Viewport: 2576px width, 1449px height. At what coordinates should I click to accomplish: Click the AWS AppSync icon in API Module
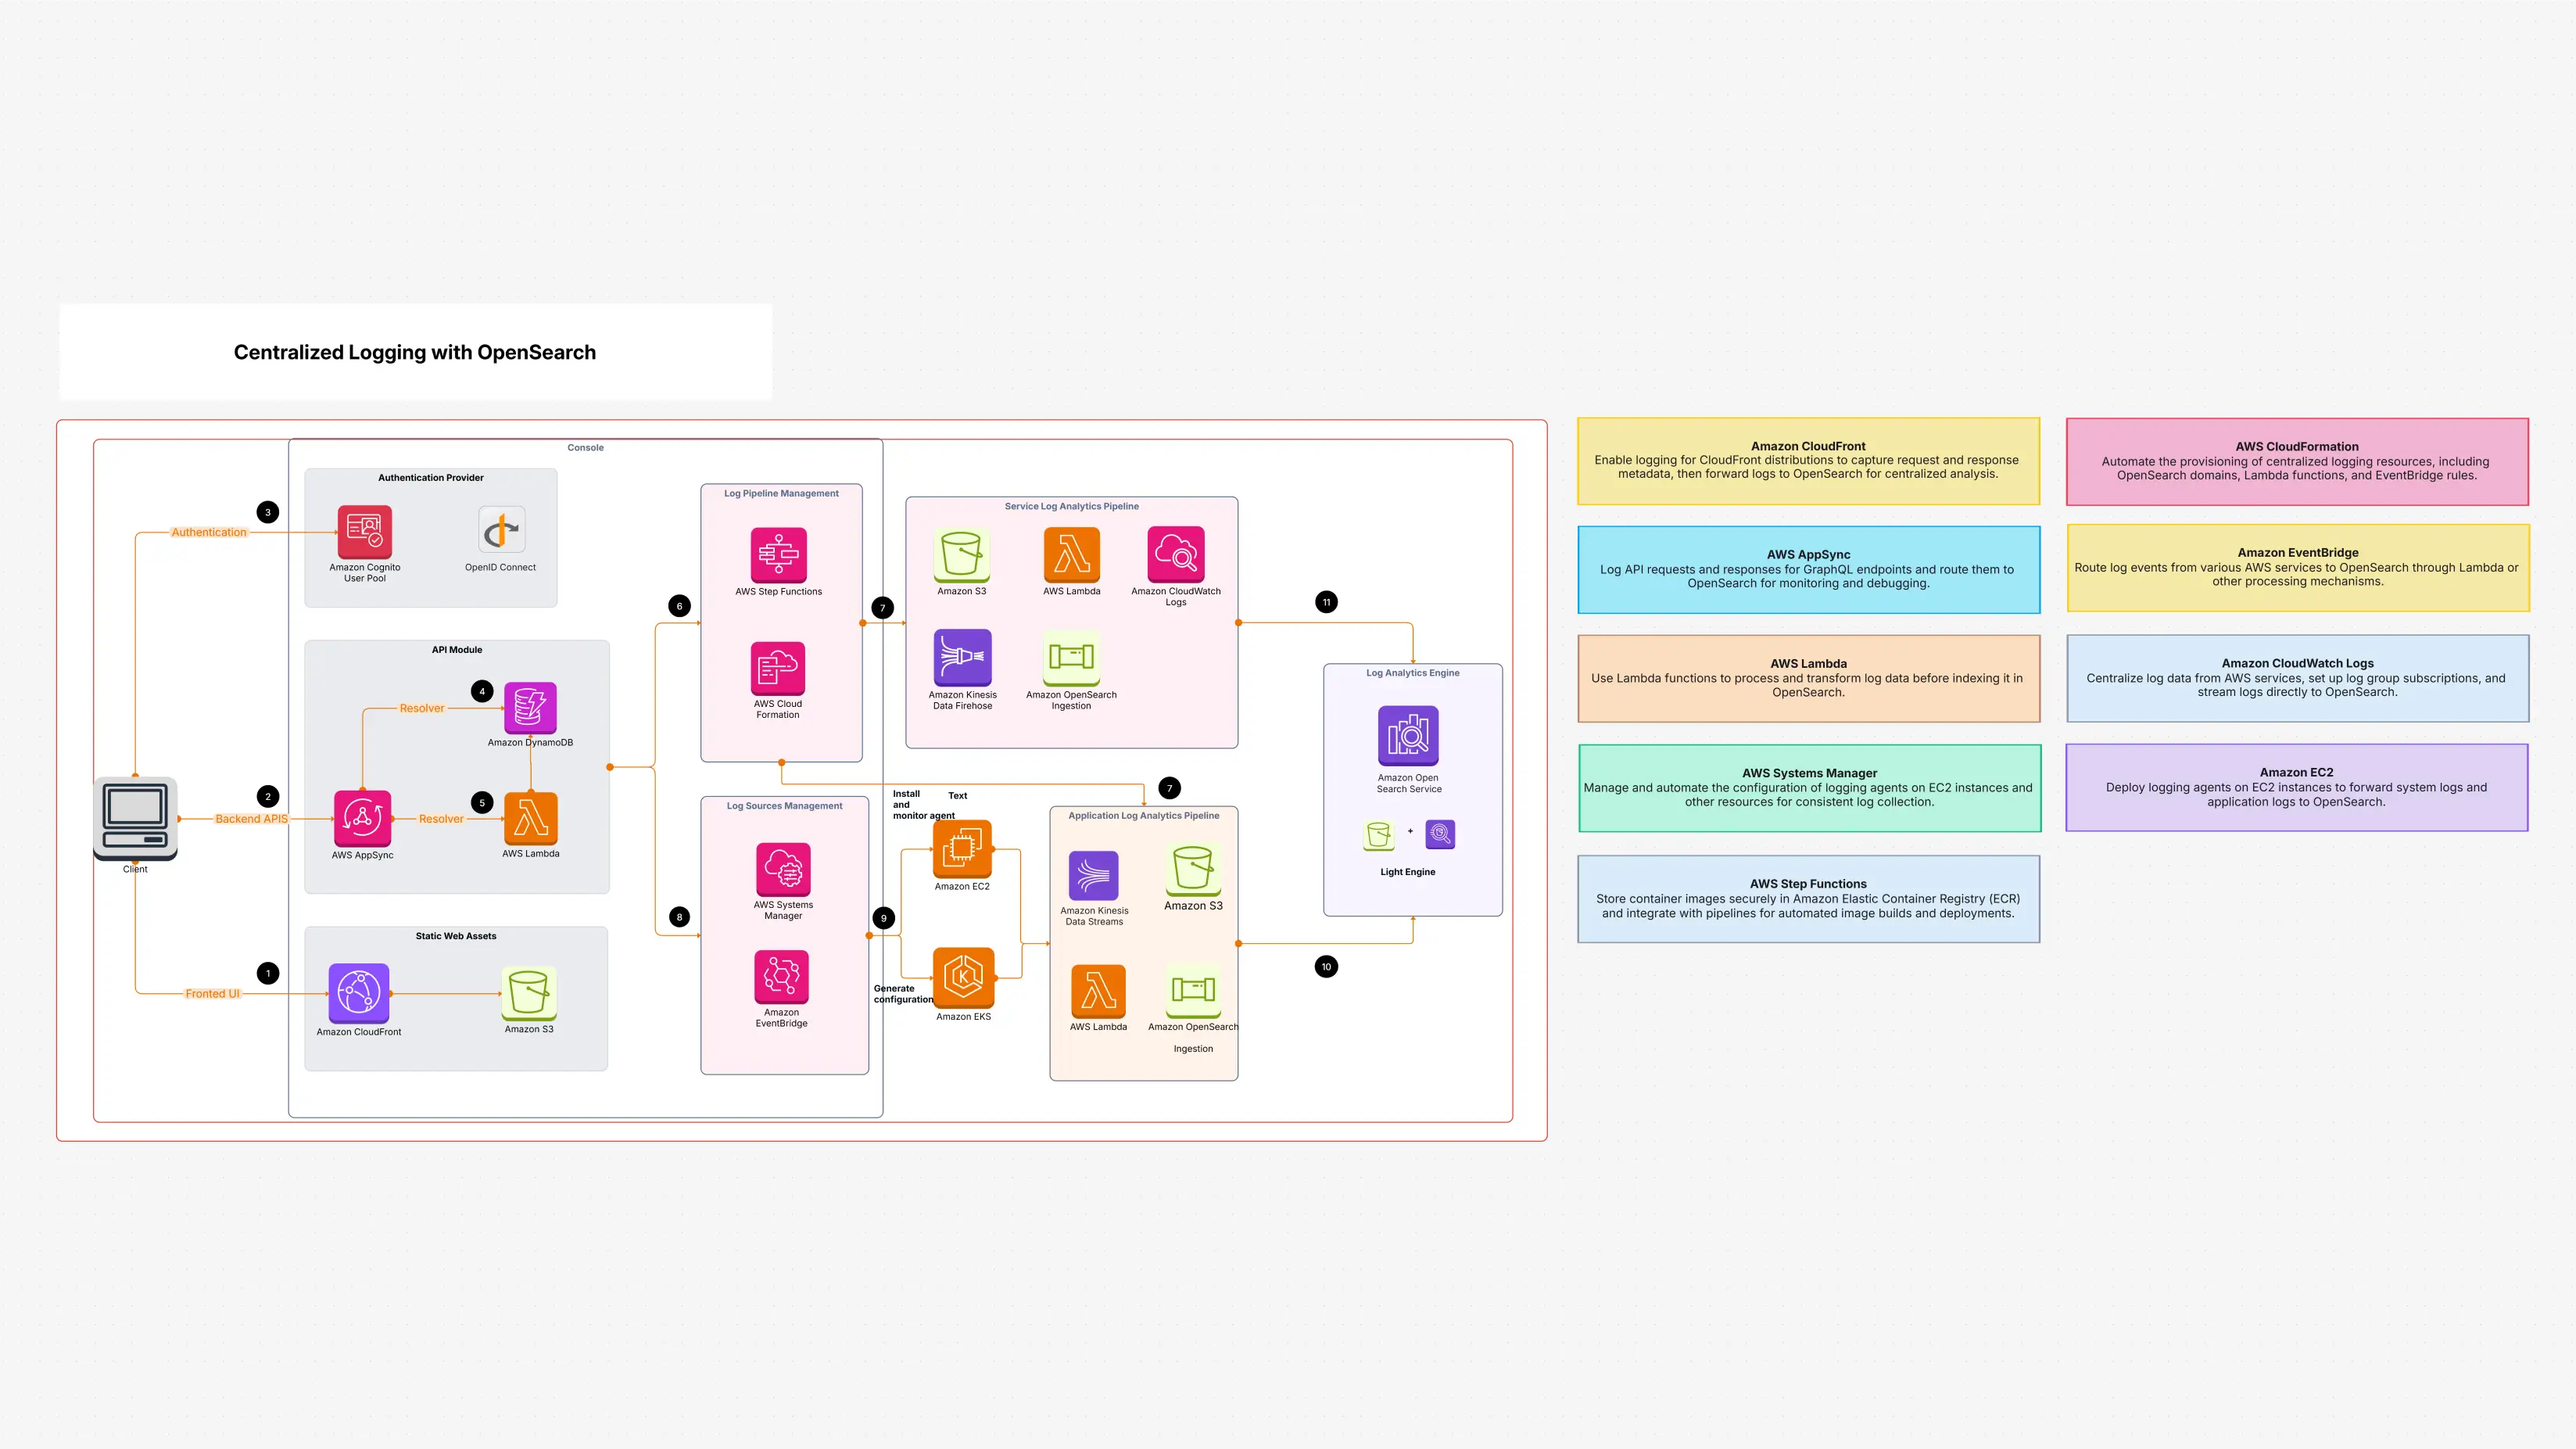[x=362, y=820]
